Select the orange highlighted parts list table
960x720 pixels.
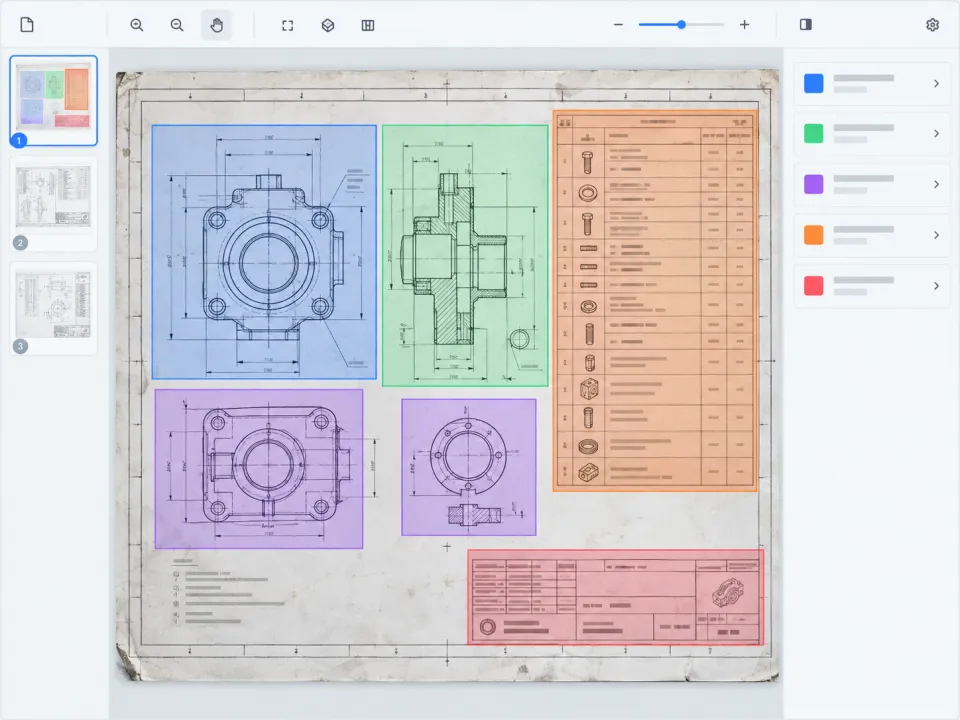[x=655, y=301]
